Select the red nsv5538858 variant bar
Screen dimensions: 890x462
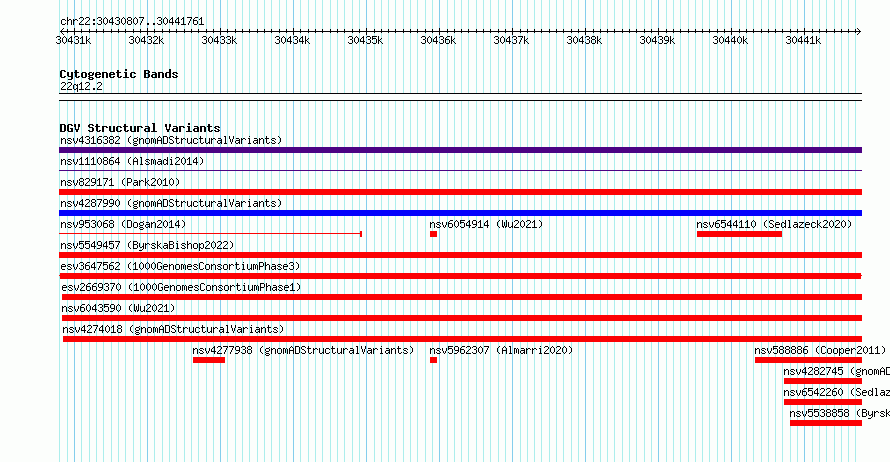(x=826, y=423)
